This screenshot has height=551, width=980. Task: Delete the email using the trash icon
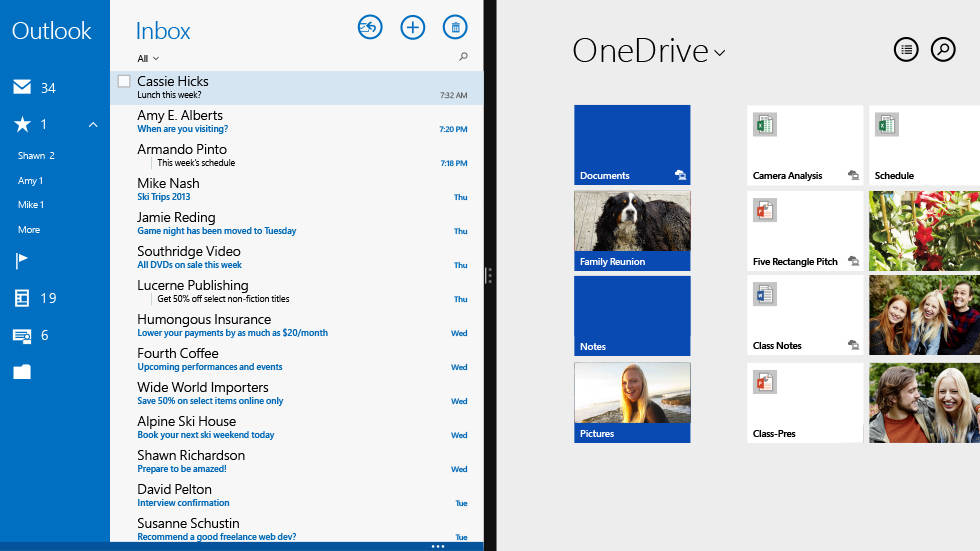(x=455, y=27)
